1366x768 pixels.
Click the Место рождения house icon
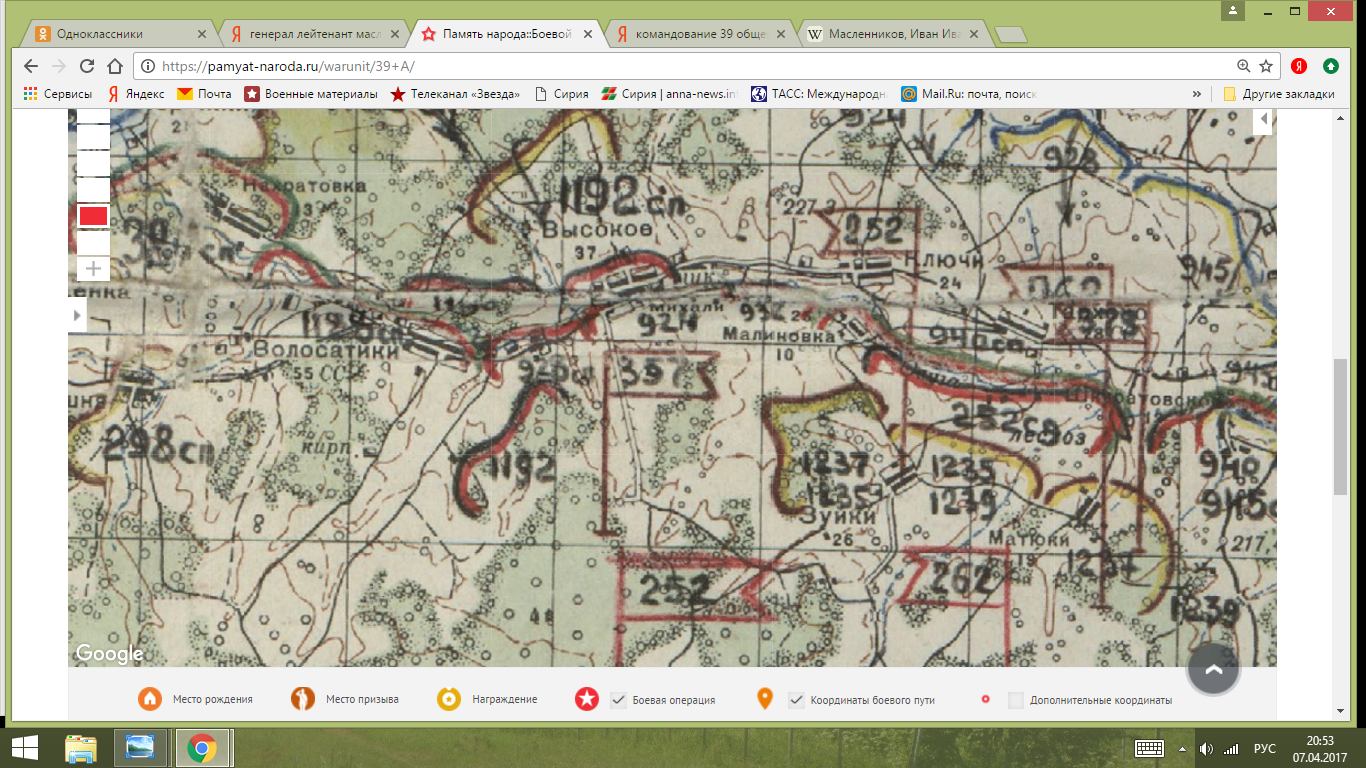(x=150, y=699)
